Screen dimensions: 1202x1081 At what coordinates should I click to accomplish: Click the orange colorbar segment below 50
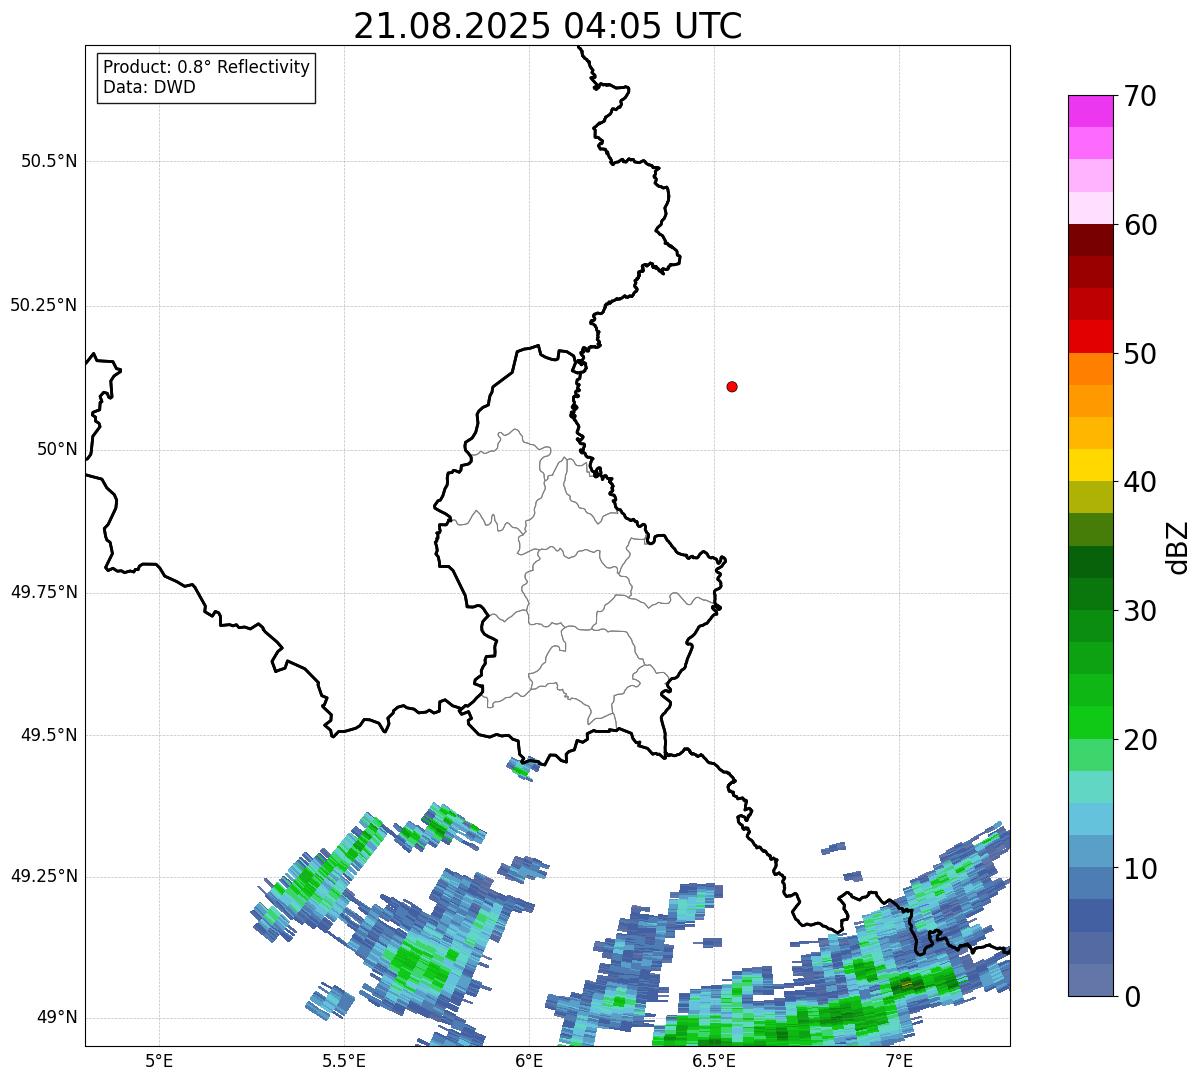click(x=1090, y=369)
